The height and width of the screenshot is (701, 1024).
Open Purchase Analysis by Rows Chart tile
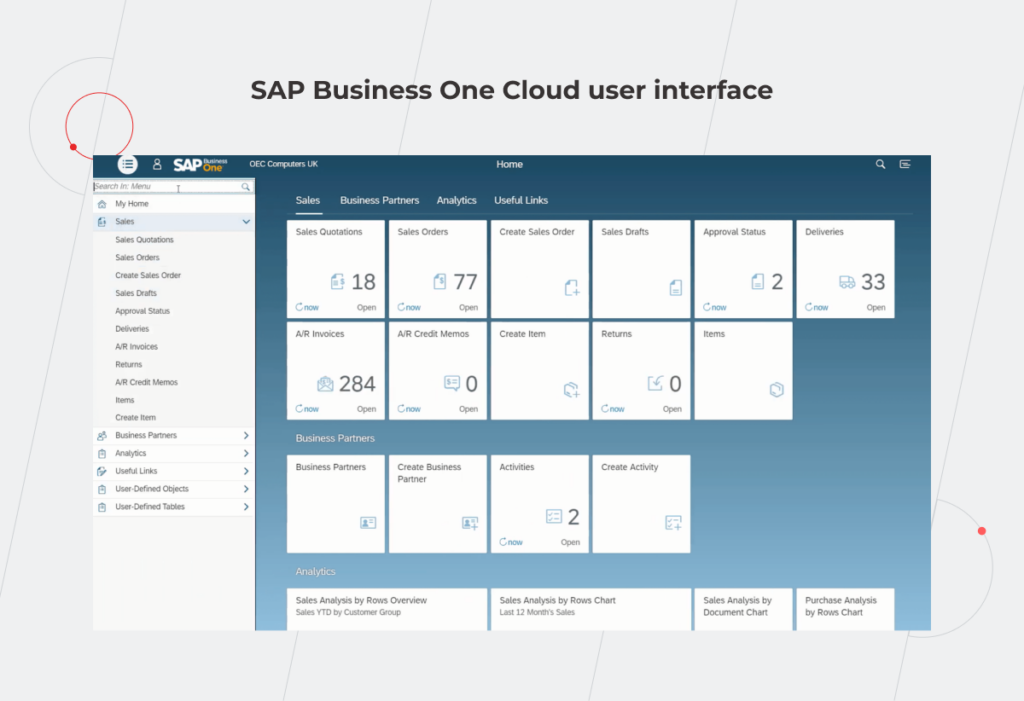tap(845, 610)
